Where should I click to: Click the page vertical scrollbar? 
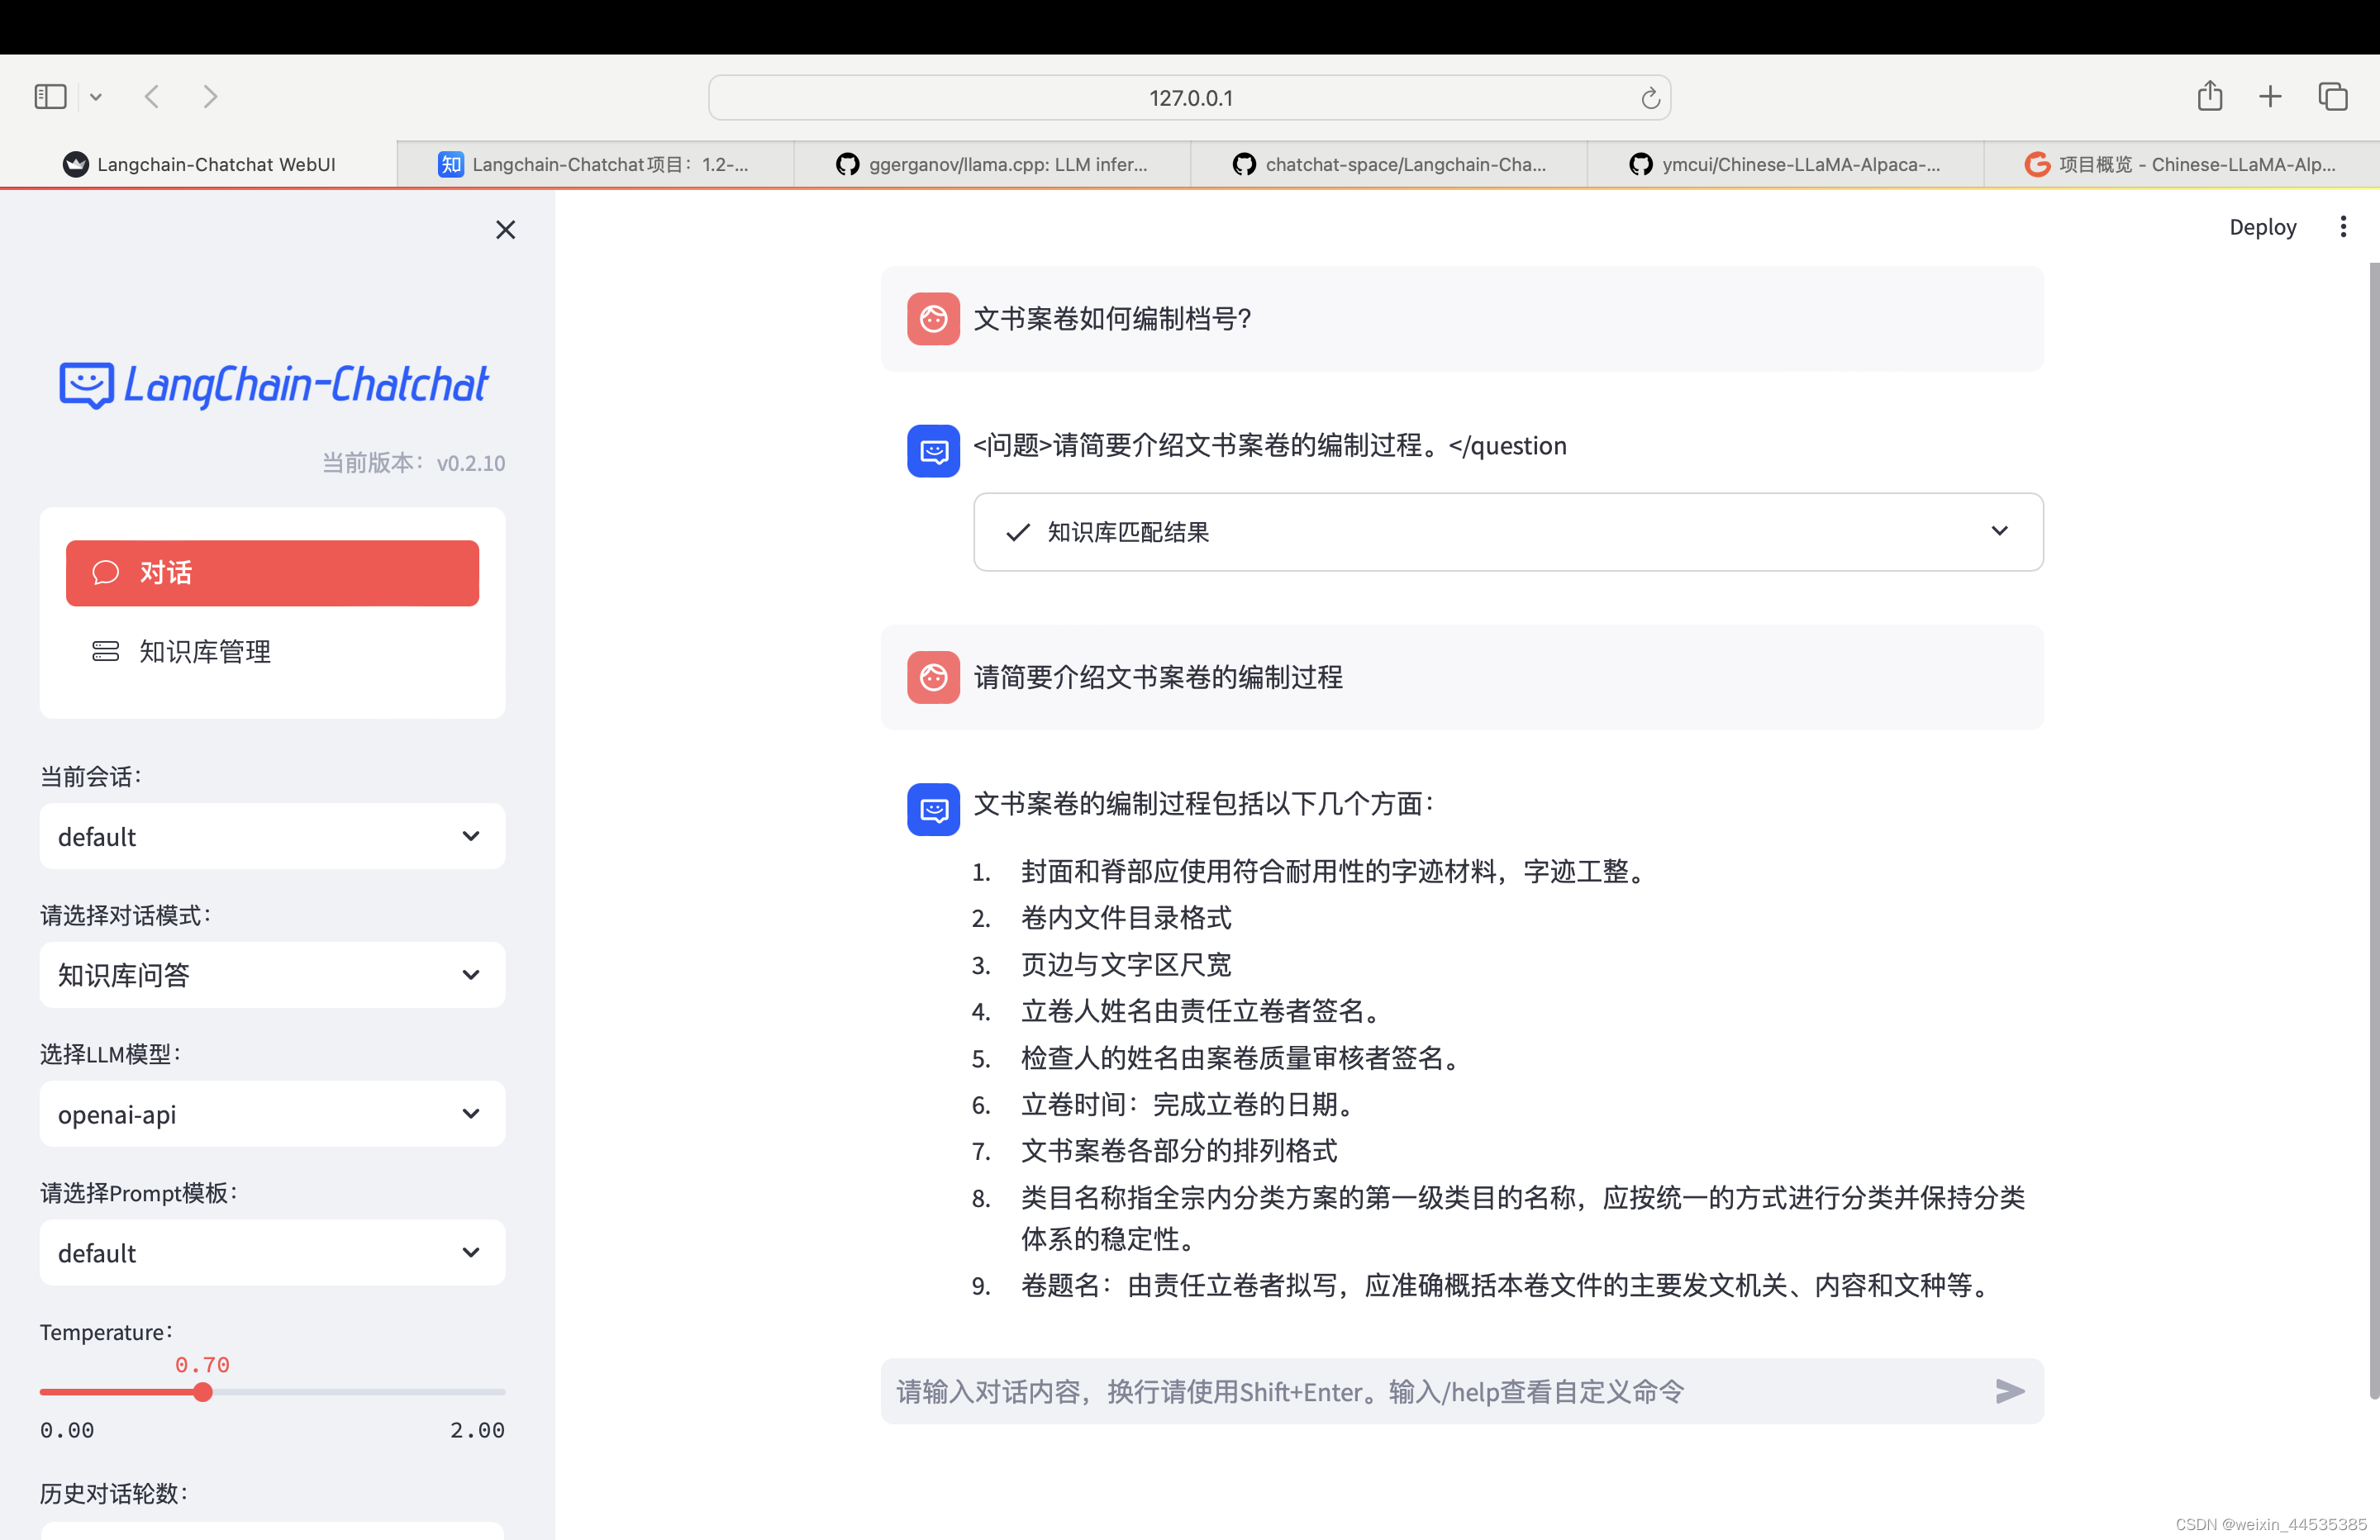[2374, 830]
